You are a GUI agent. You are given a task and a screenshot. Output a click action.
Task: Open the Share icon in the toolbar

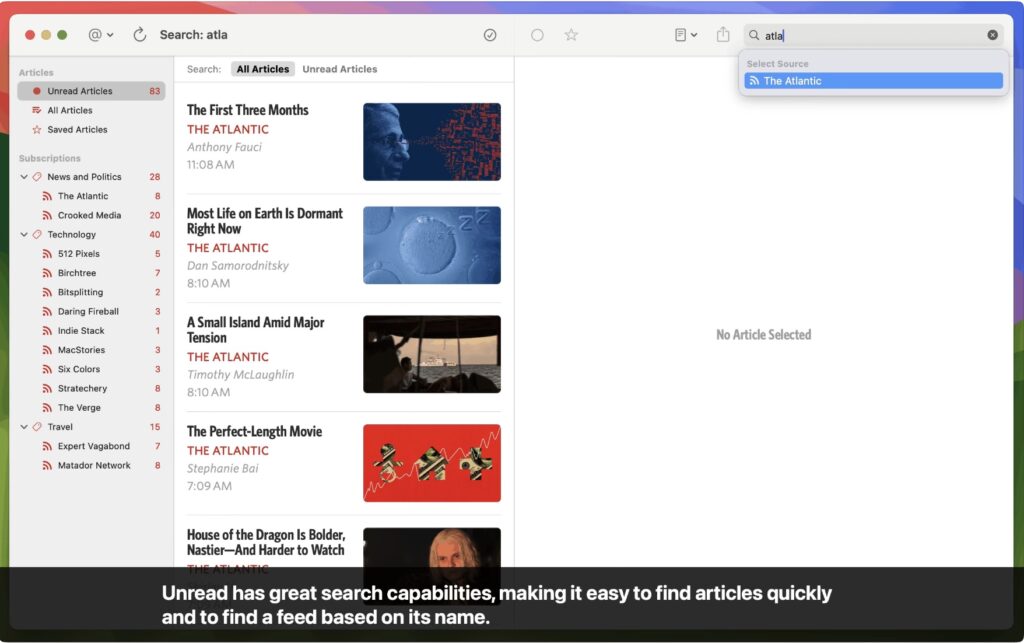point(722,33)
